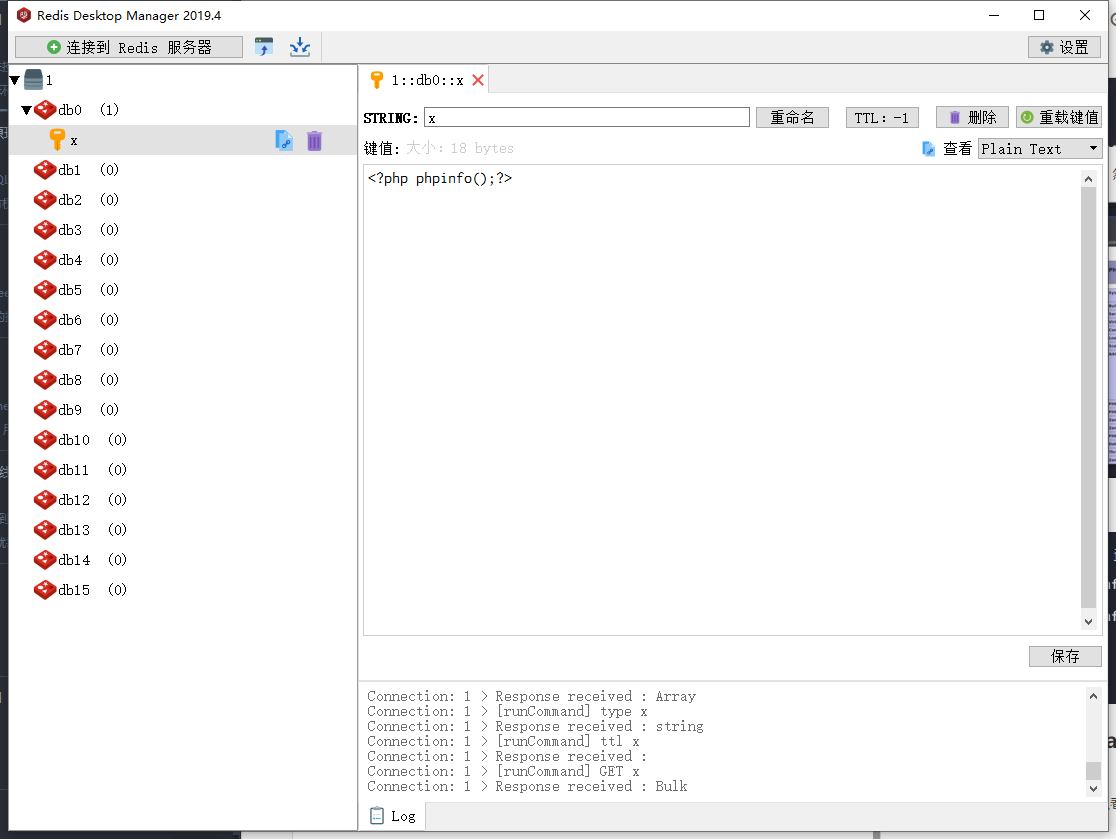The height and width of the screenshot is (839, 1116).
Task: Click the TTL: -1 button
Action: coord(882,117)
